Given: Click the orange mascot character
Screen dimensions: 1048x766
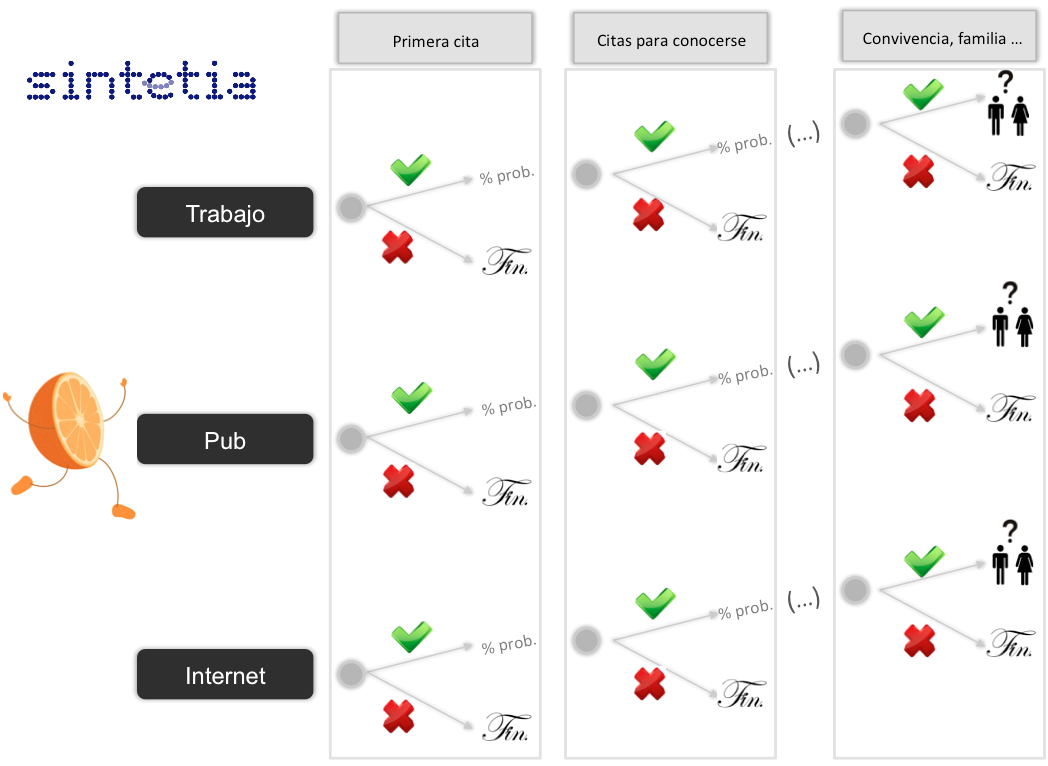Looking at the screenshot, I should pyautogui.click(x=69, y=445).
